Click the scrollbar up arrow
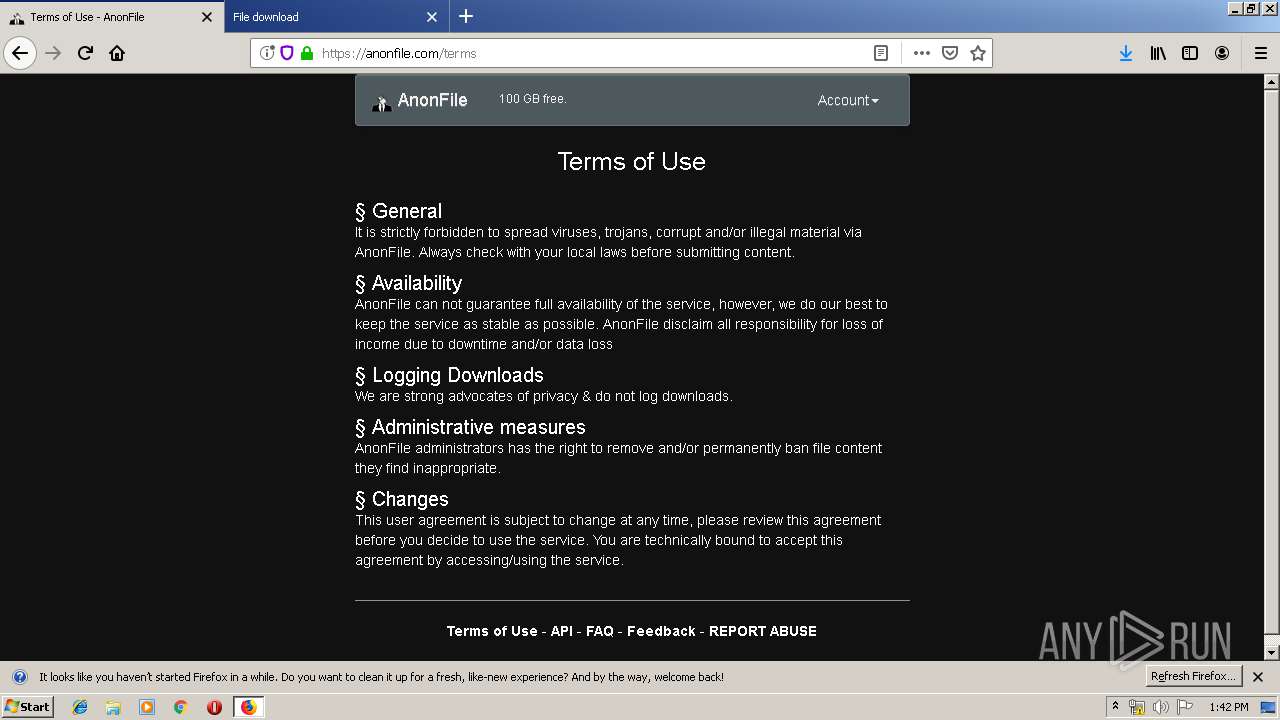 click(1272, 83)
